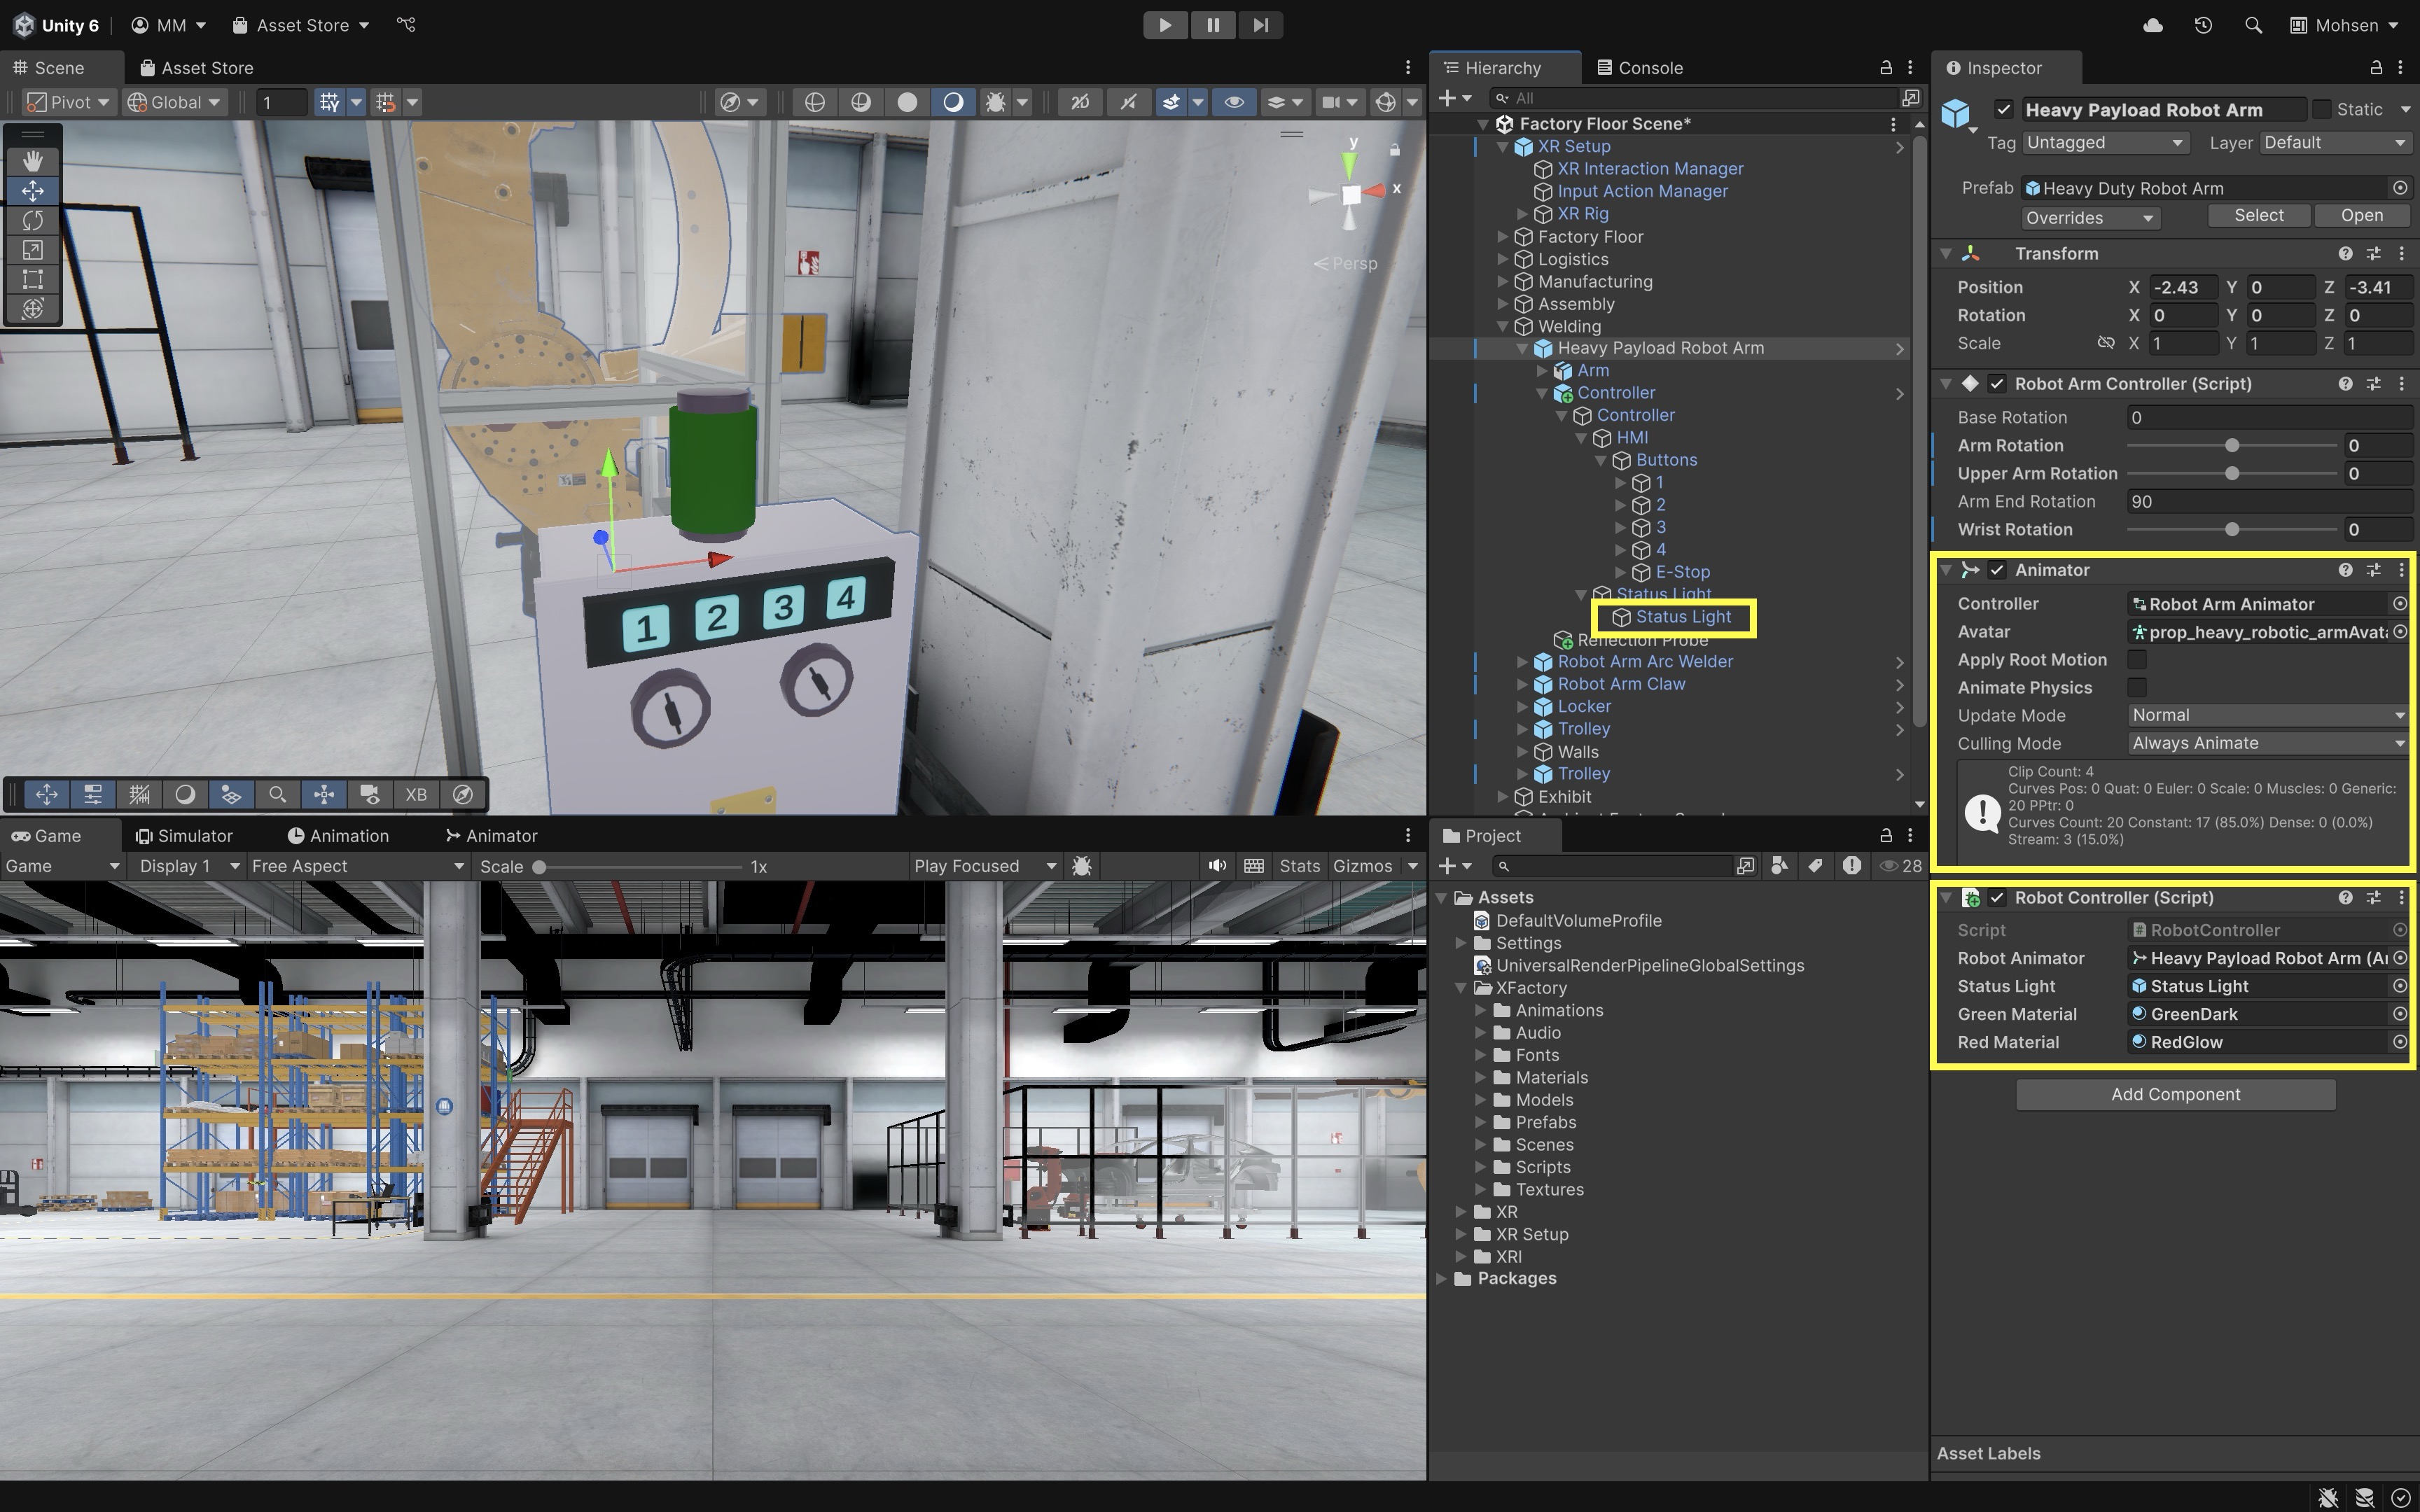Click the Step frame button
2420x1512 pixels.
(1260, 25)
